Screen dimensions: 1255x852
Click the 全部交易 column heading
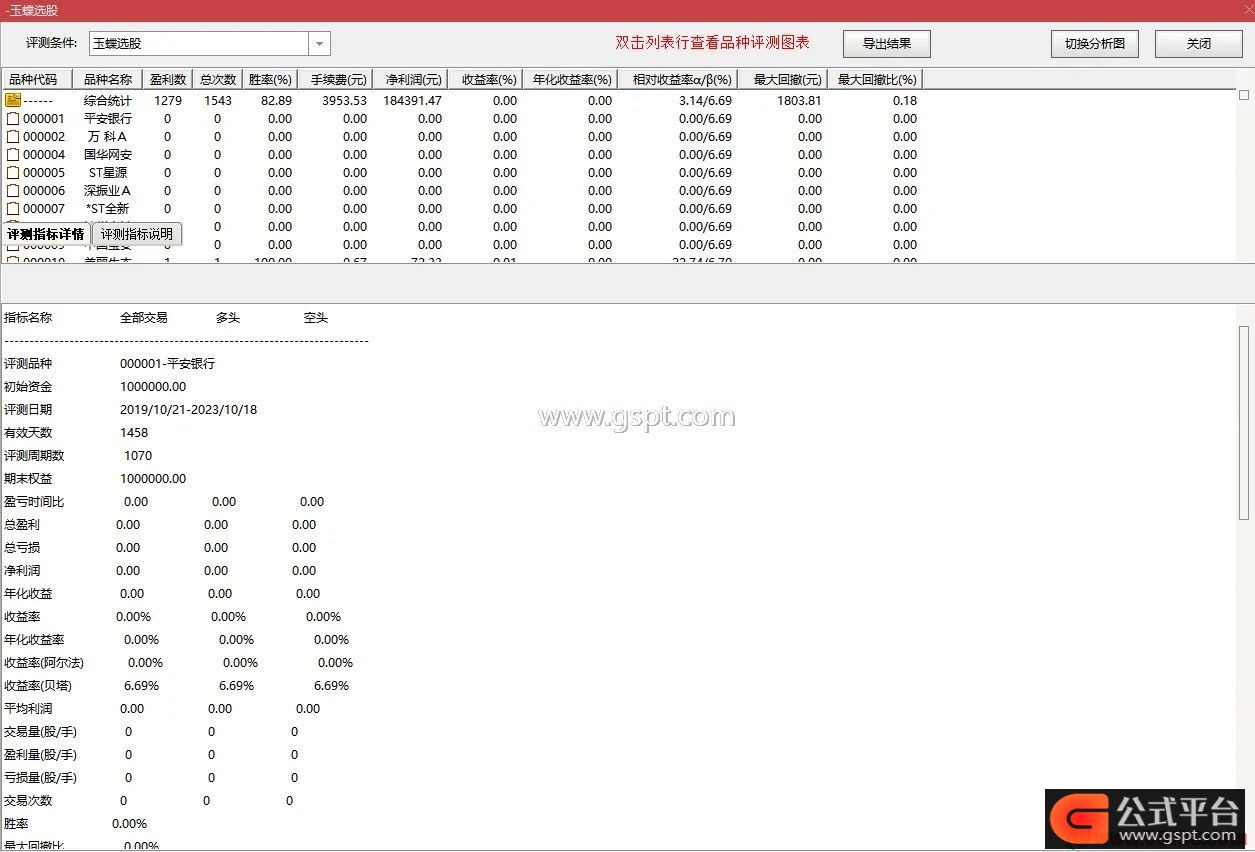pos(144,317)
